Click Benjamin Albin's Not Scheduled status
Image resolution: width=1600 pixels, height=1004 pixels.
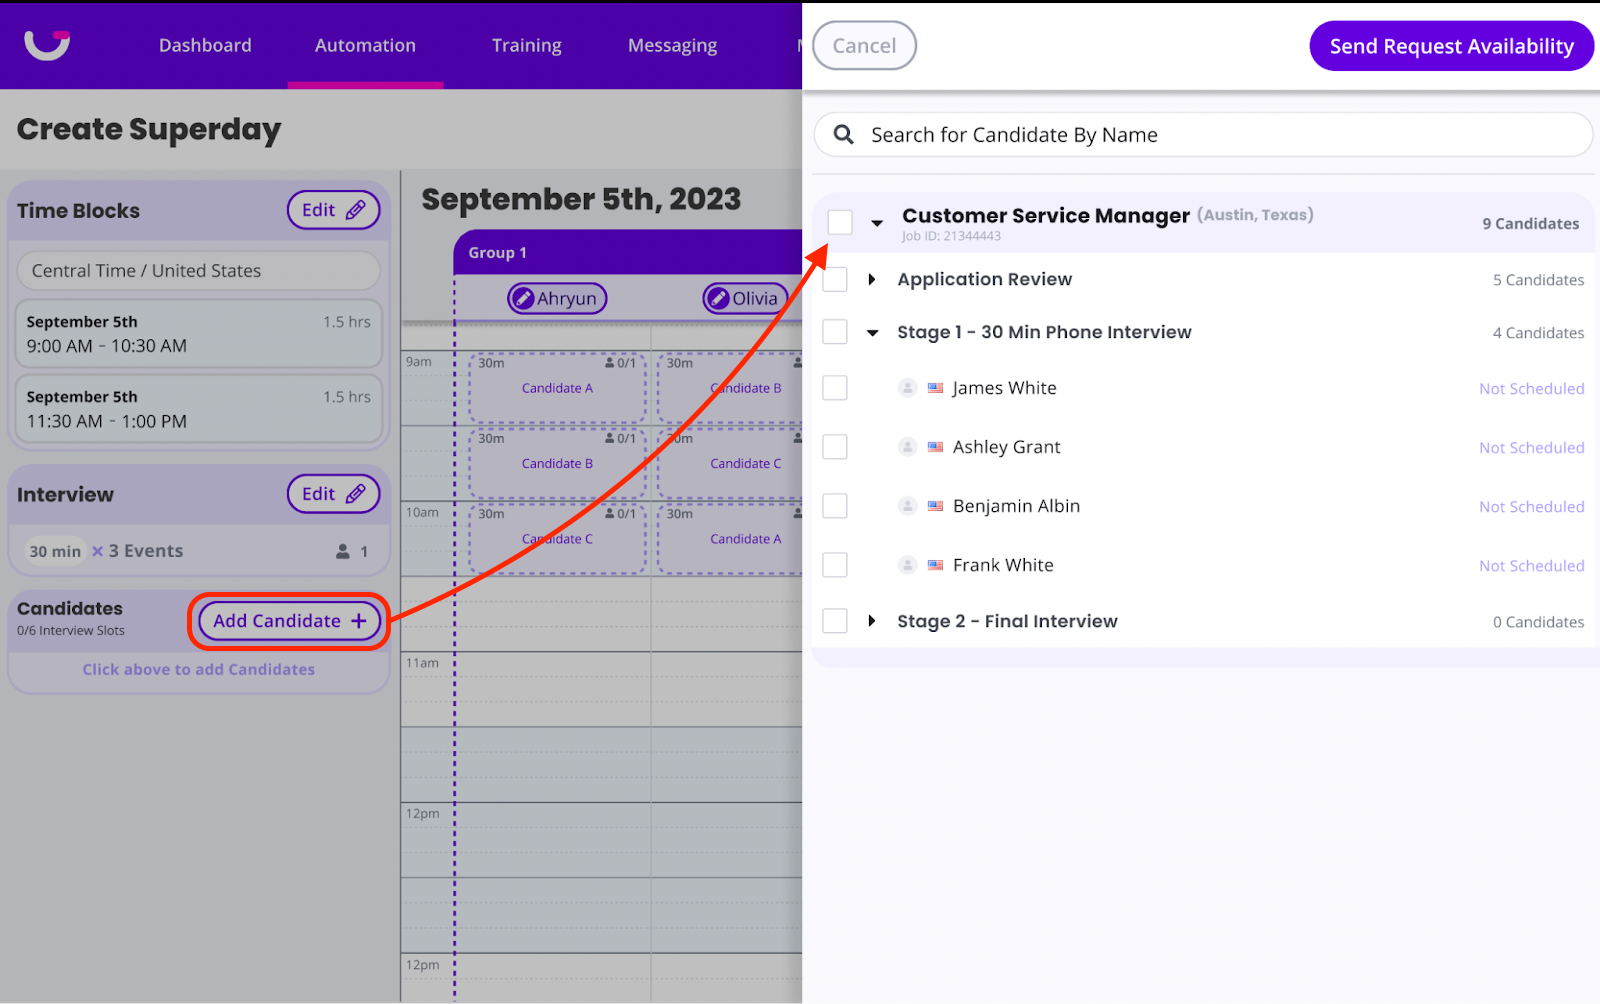click(1531, 507)
